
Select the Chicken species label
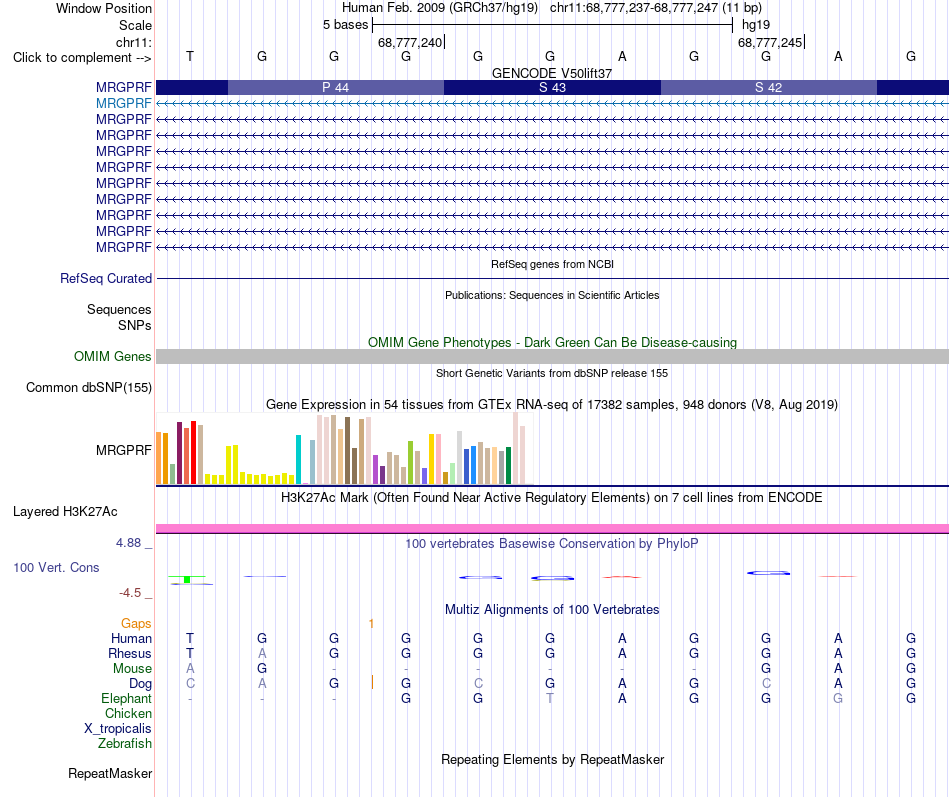tap(128, 714)
